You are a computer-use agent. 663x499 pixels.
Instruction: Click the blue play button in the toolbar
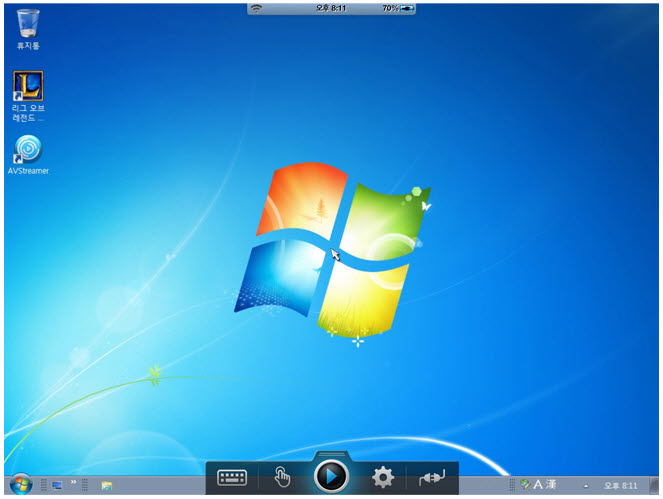[x=331, y=477]
